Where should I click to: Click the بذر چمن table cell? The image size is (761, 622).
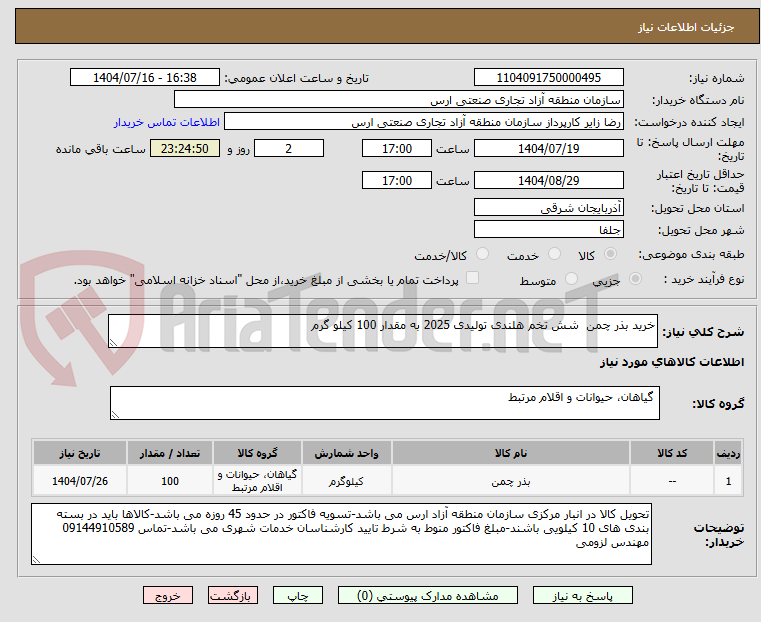click(511, 481)
